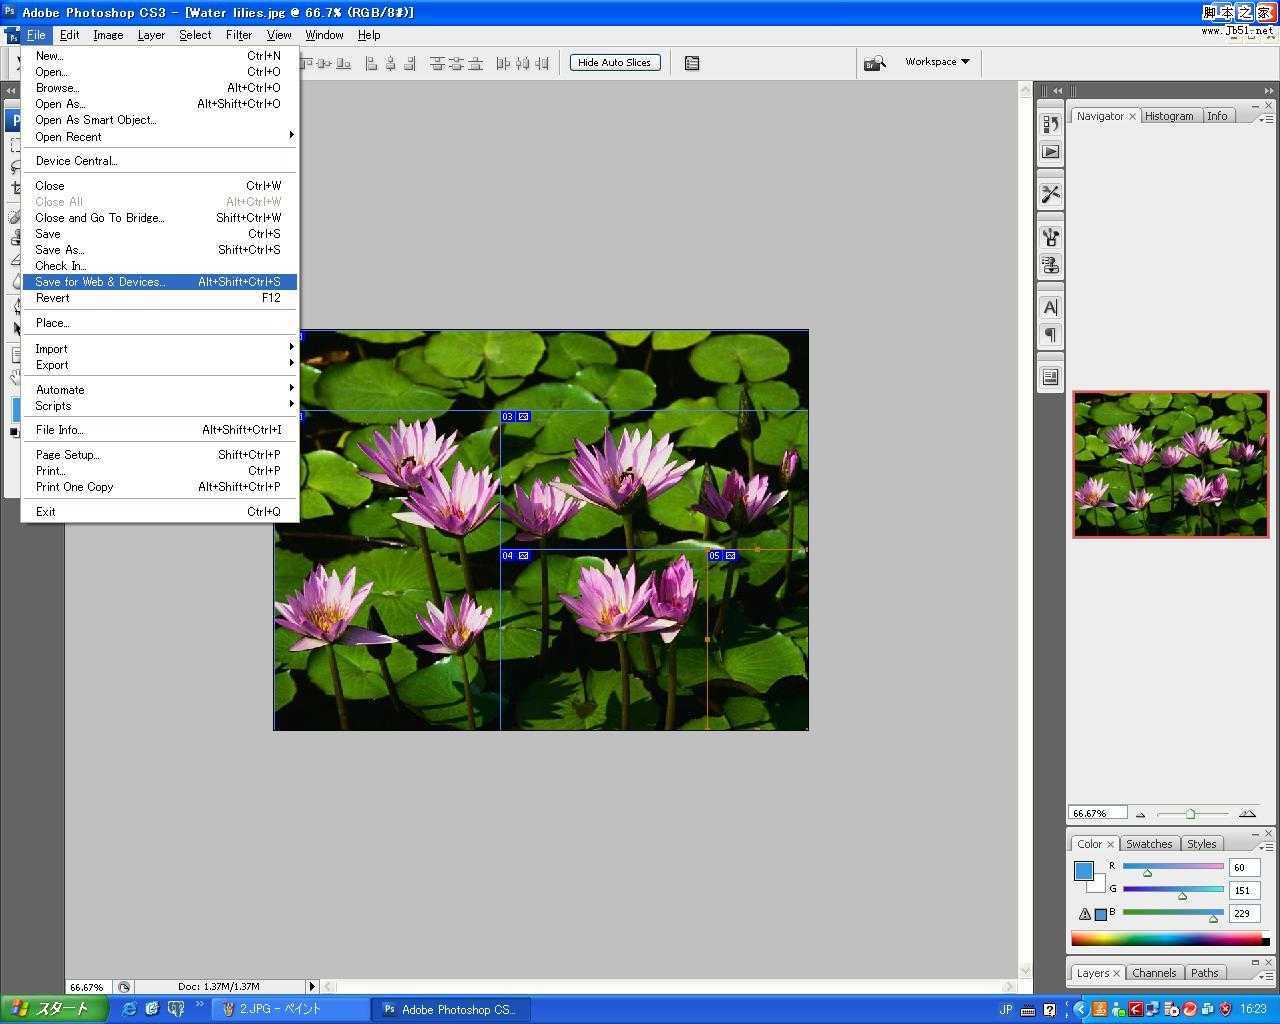Open the Brushes panel icon
This screenshot has height=1024, width=1280.
point(1050,237)
